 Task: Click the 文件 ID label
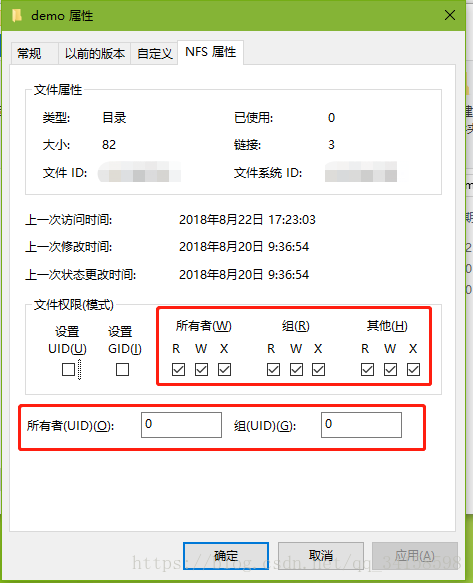pos(65,173)
